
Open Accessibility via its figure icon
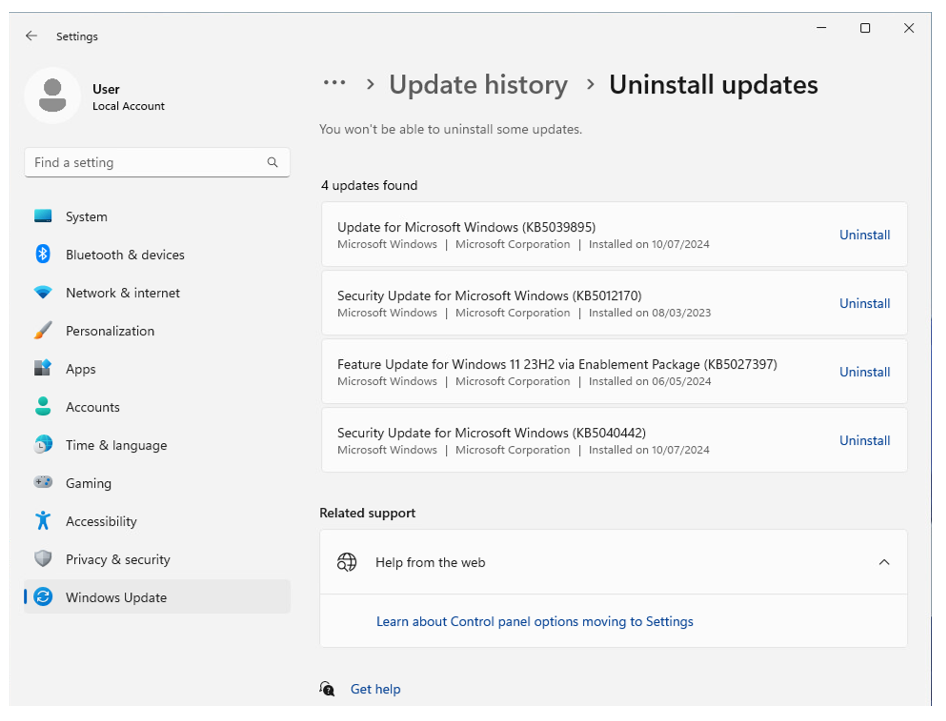(x=43, y=521)
